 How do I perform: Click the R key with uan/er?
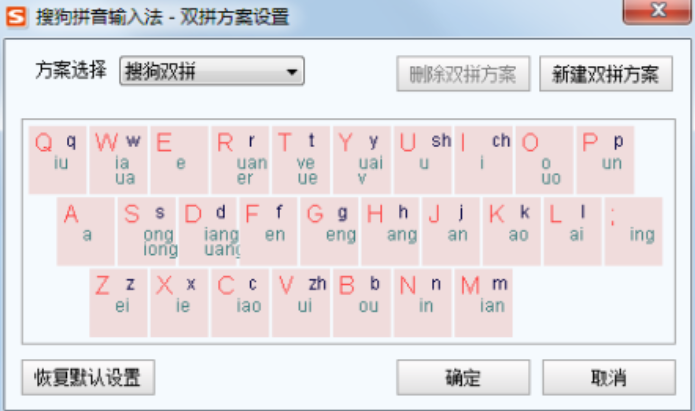(x=241, y=159)
